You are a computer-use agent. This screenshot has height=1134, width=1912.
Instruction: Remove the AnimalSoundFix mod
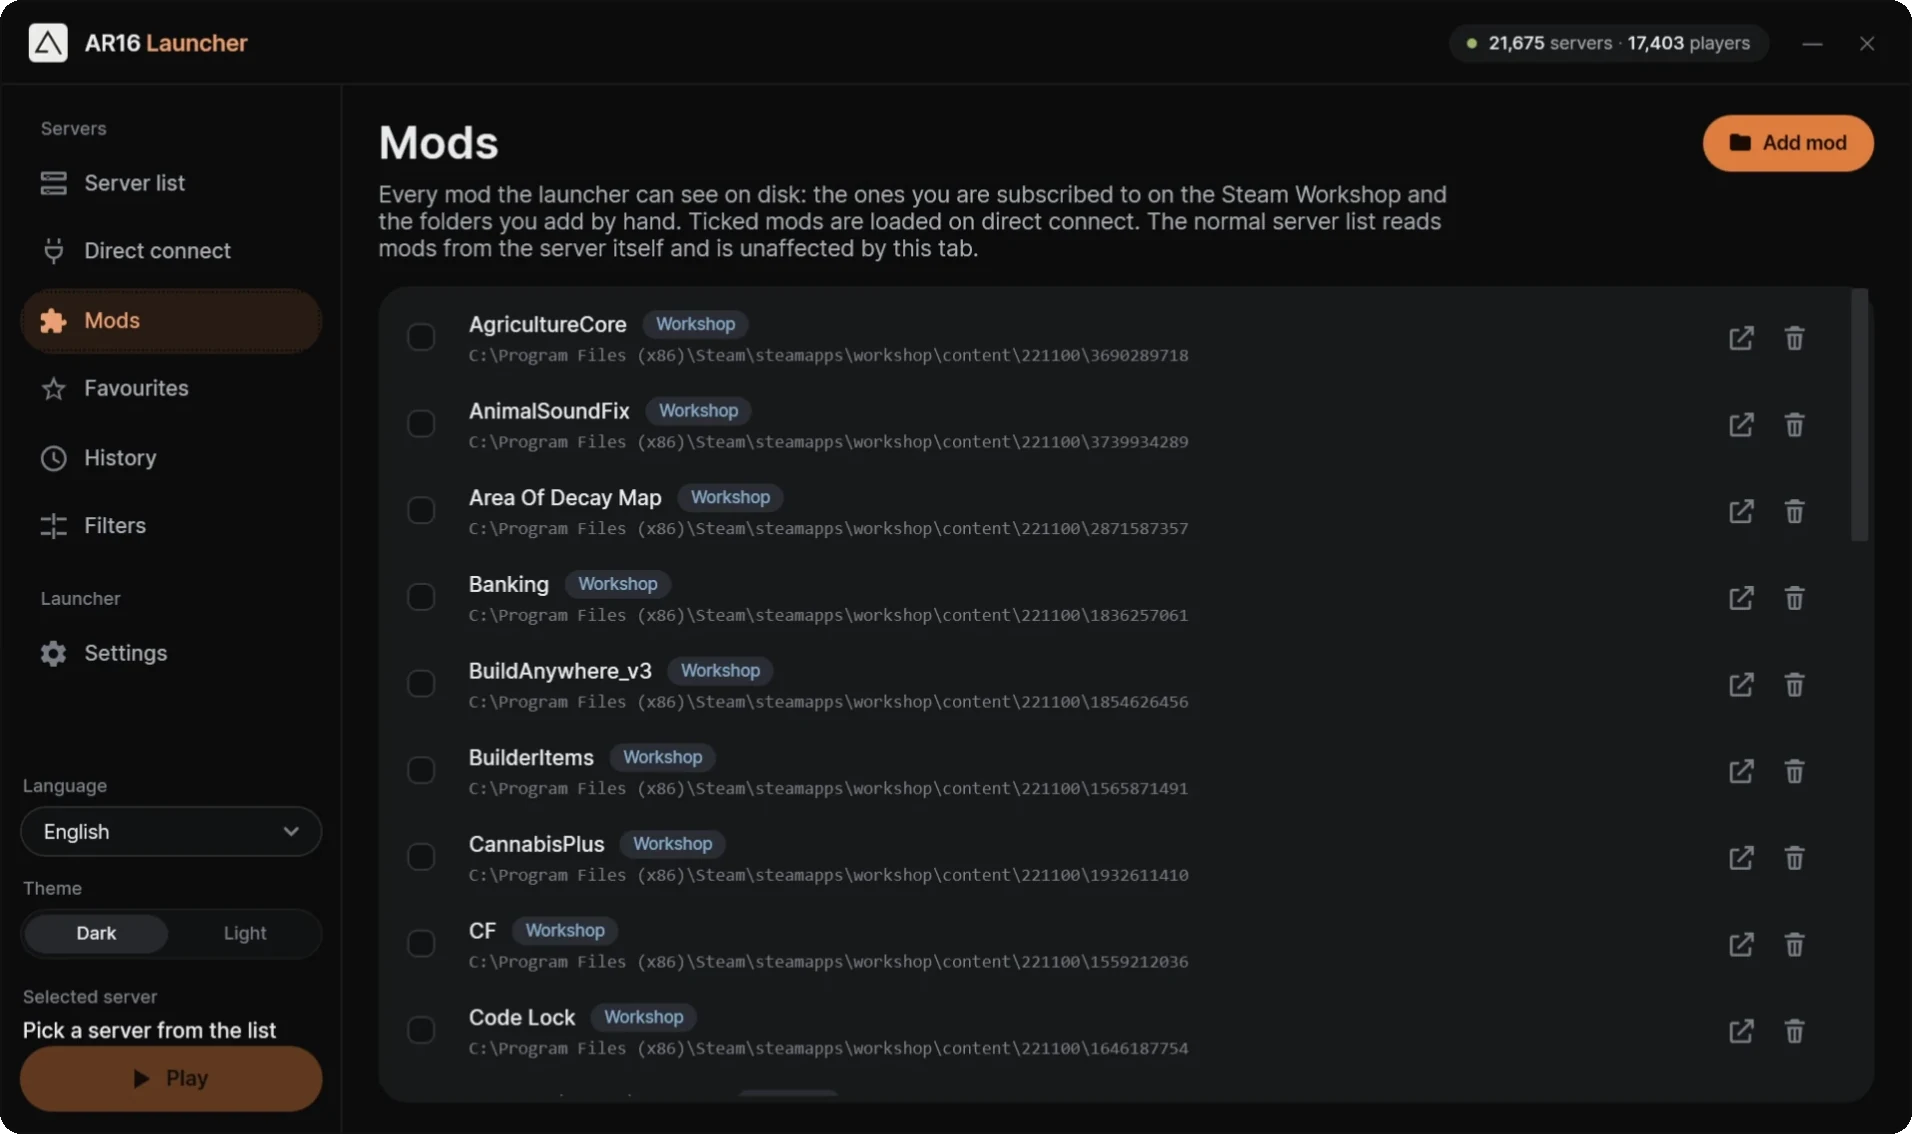click(x=1794, y=425)
